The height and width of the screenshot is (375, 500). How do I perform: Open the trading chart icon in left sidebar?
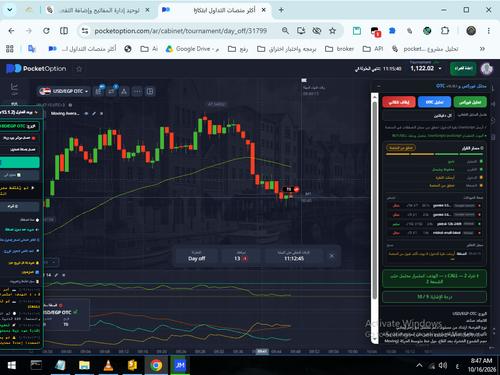coord(14,87)
